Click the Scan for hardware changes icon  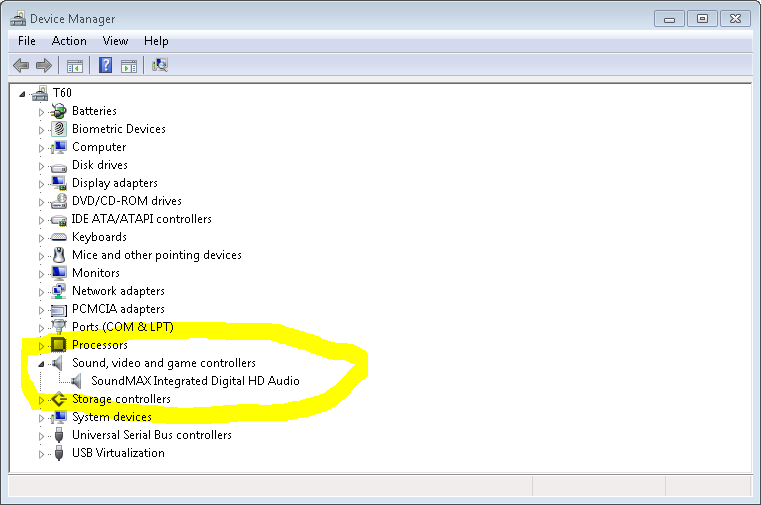coord(160,66)
